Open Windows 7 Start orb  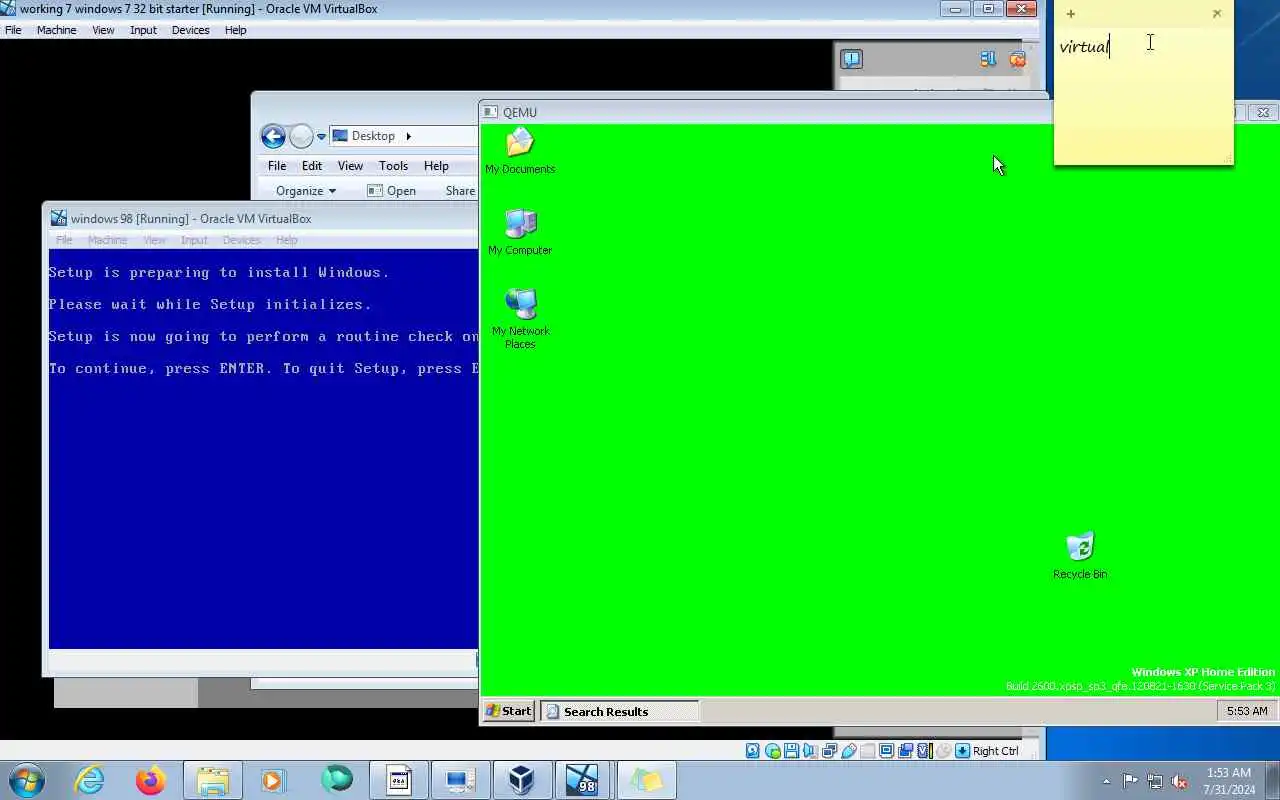point(27,780)
